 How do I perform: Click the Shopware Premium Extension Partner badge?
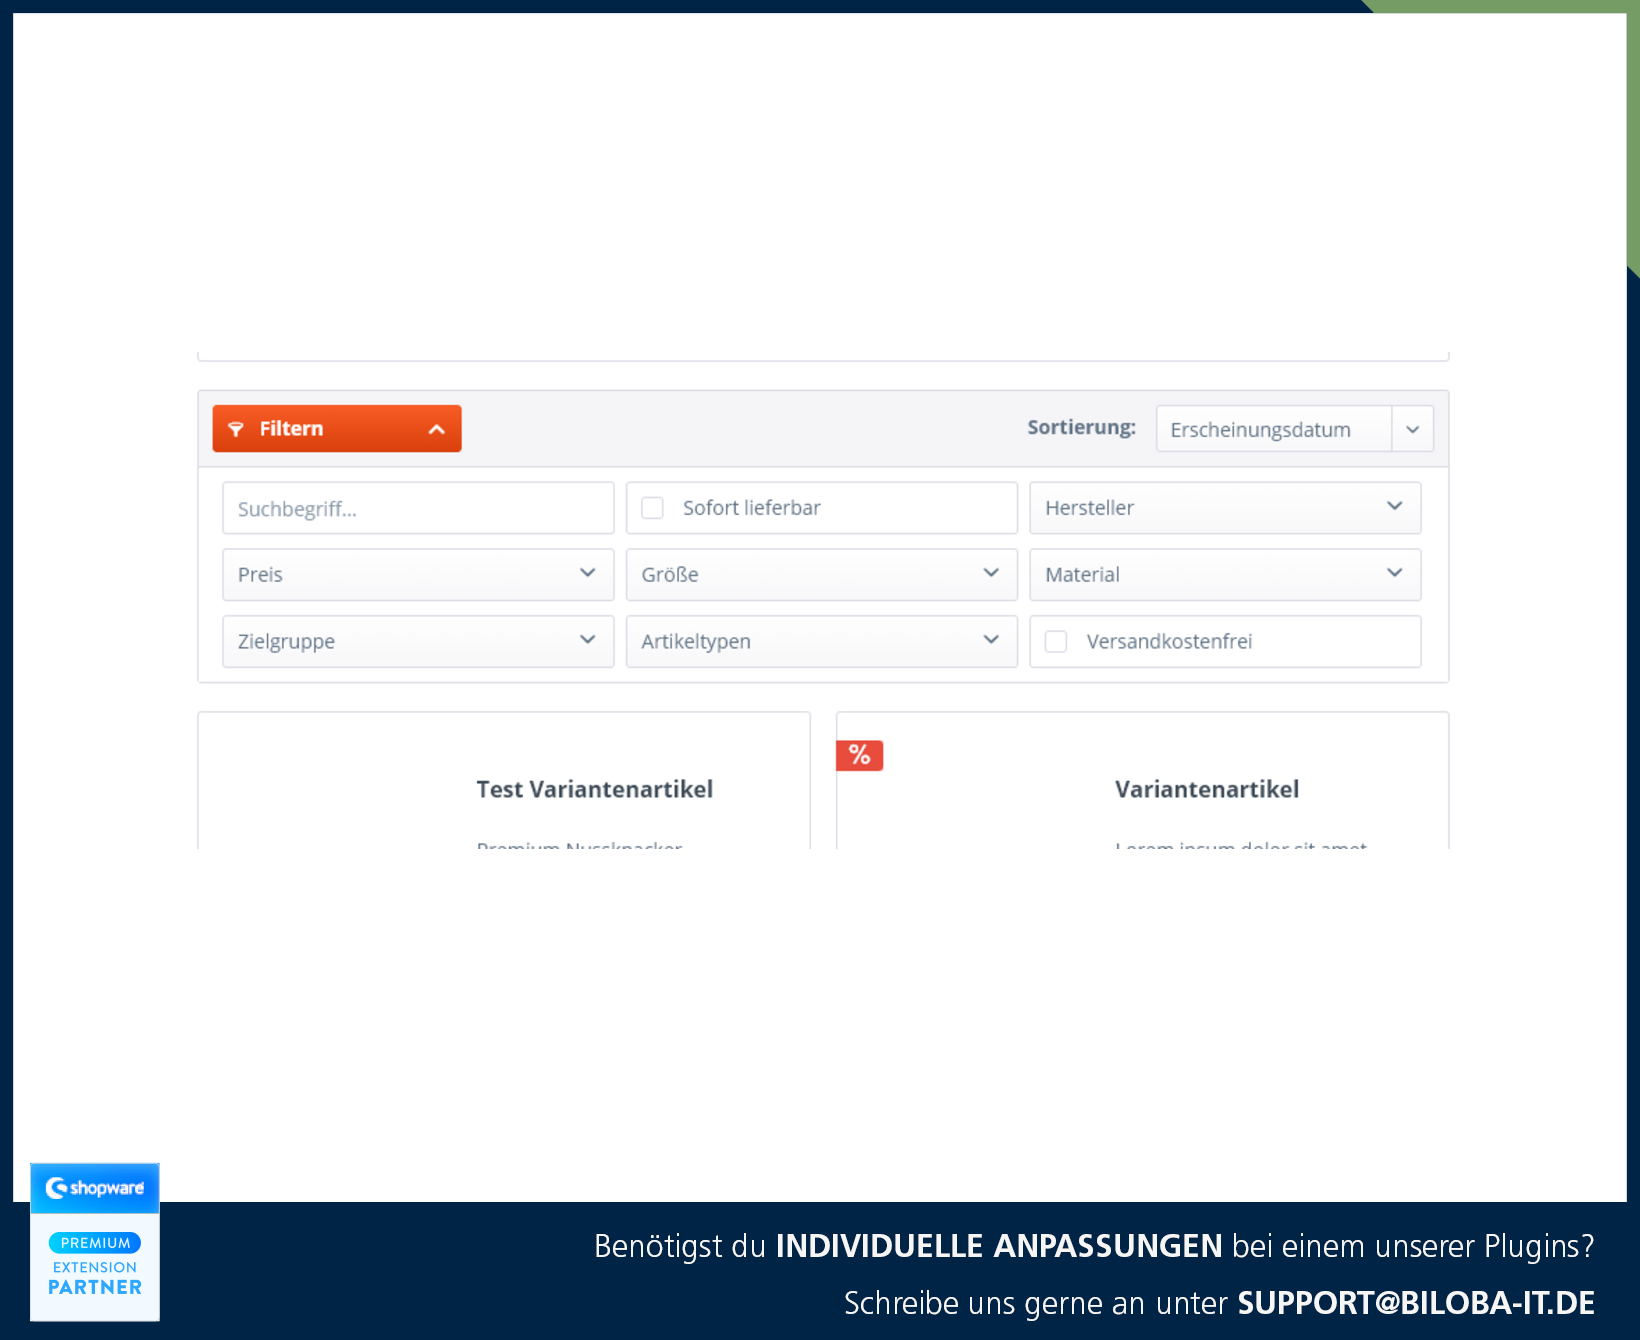95,1241
